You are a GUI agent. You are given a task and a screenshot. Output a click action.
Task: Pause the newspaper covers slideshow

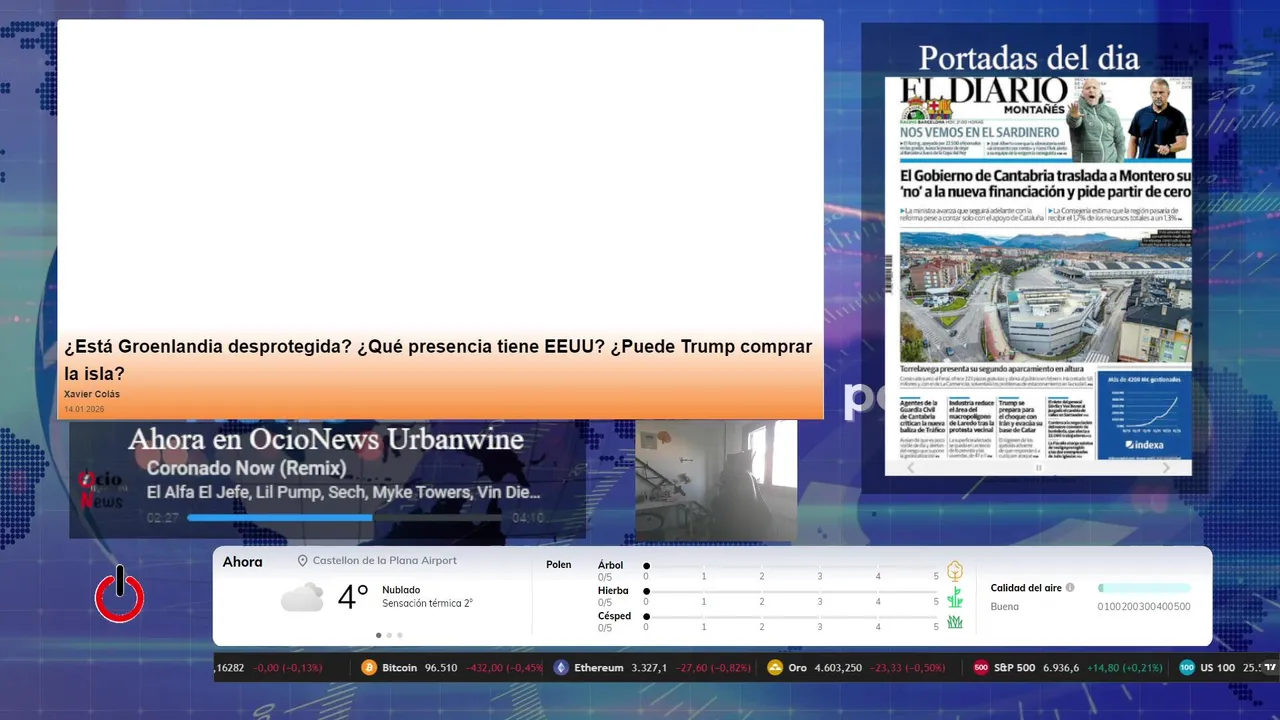point(1038,468)
